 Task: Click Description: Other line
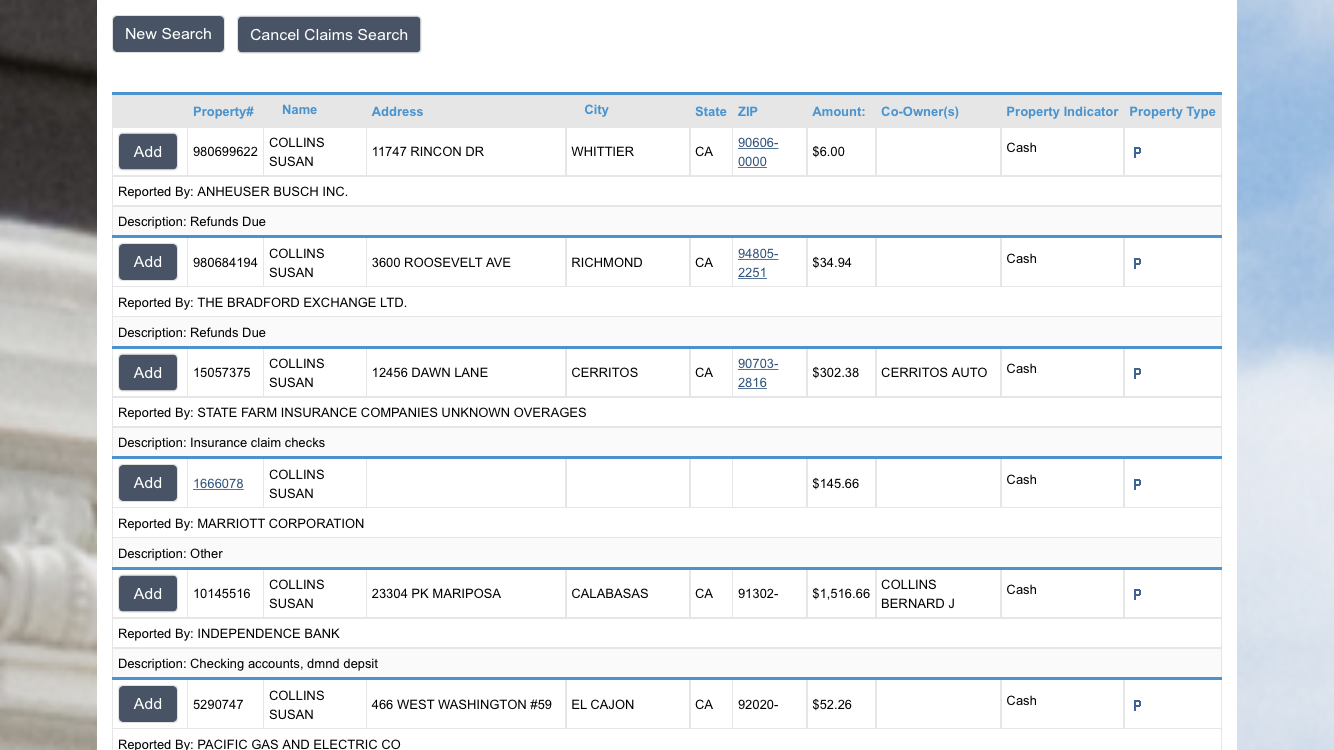point(667,553)
